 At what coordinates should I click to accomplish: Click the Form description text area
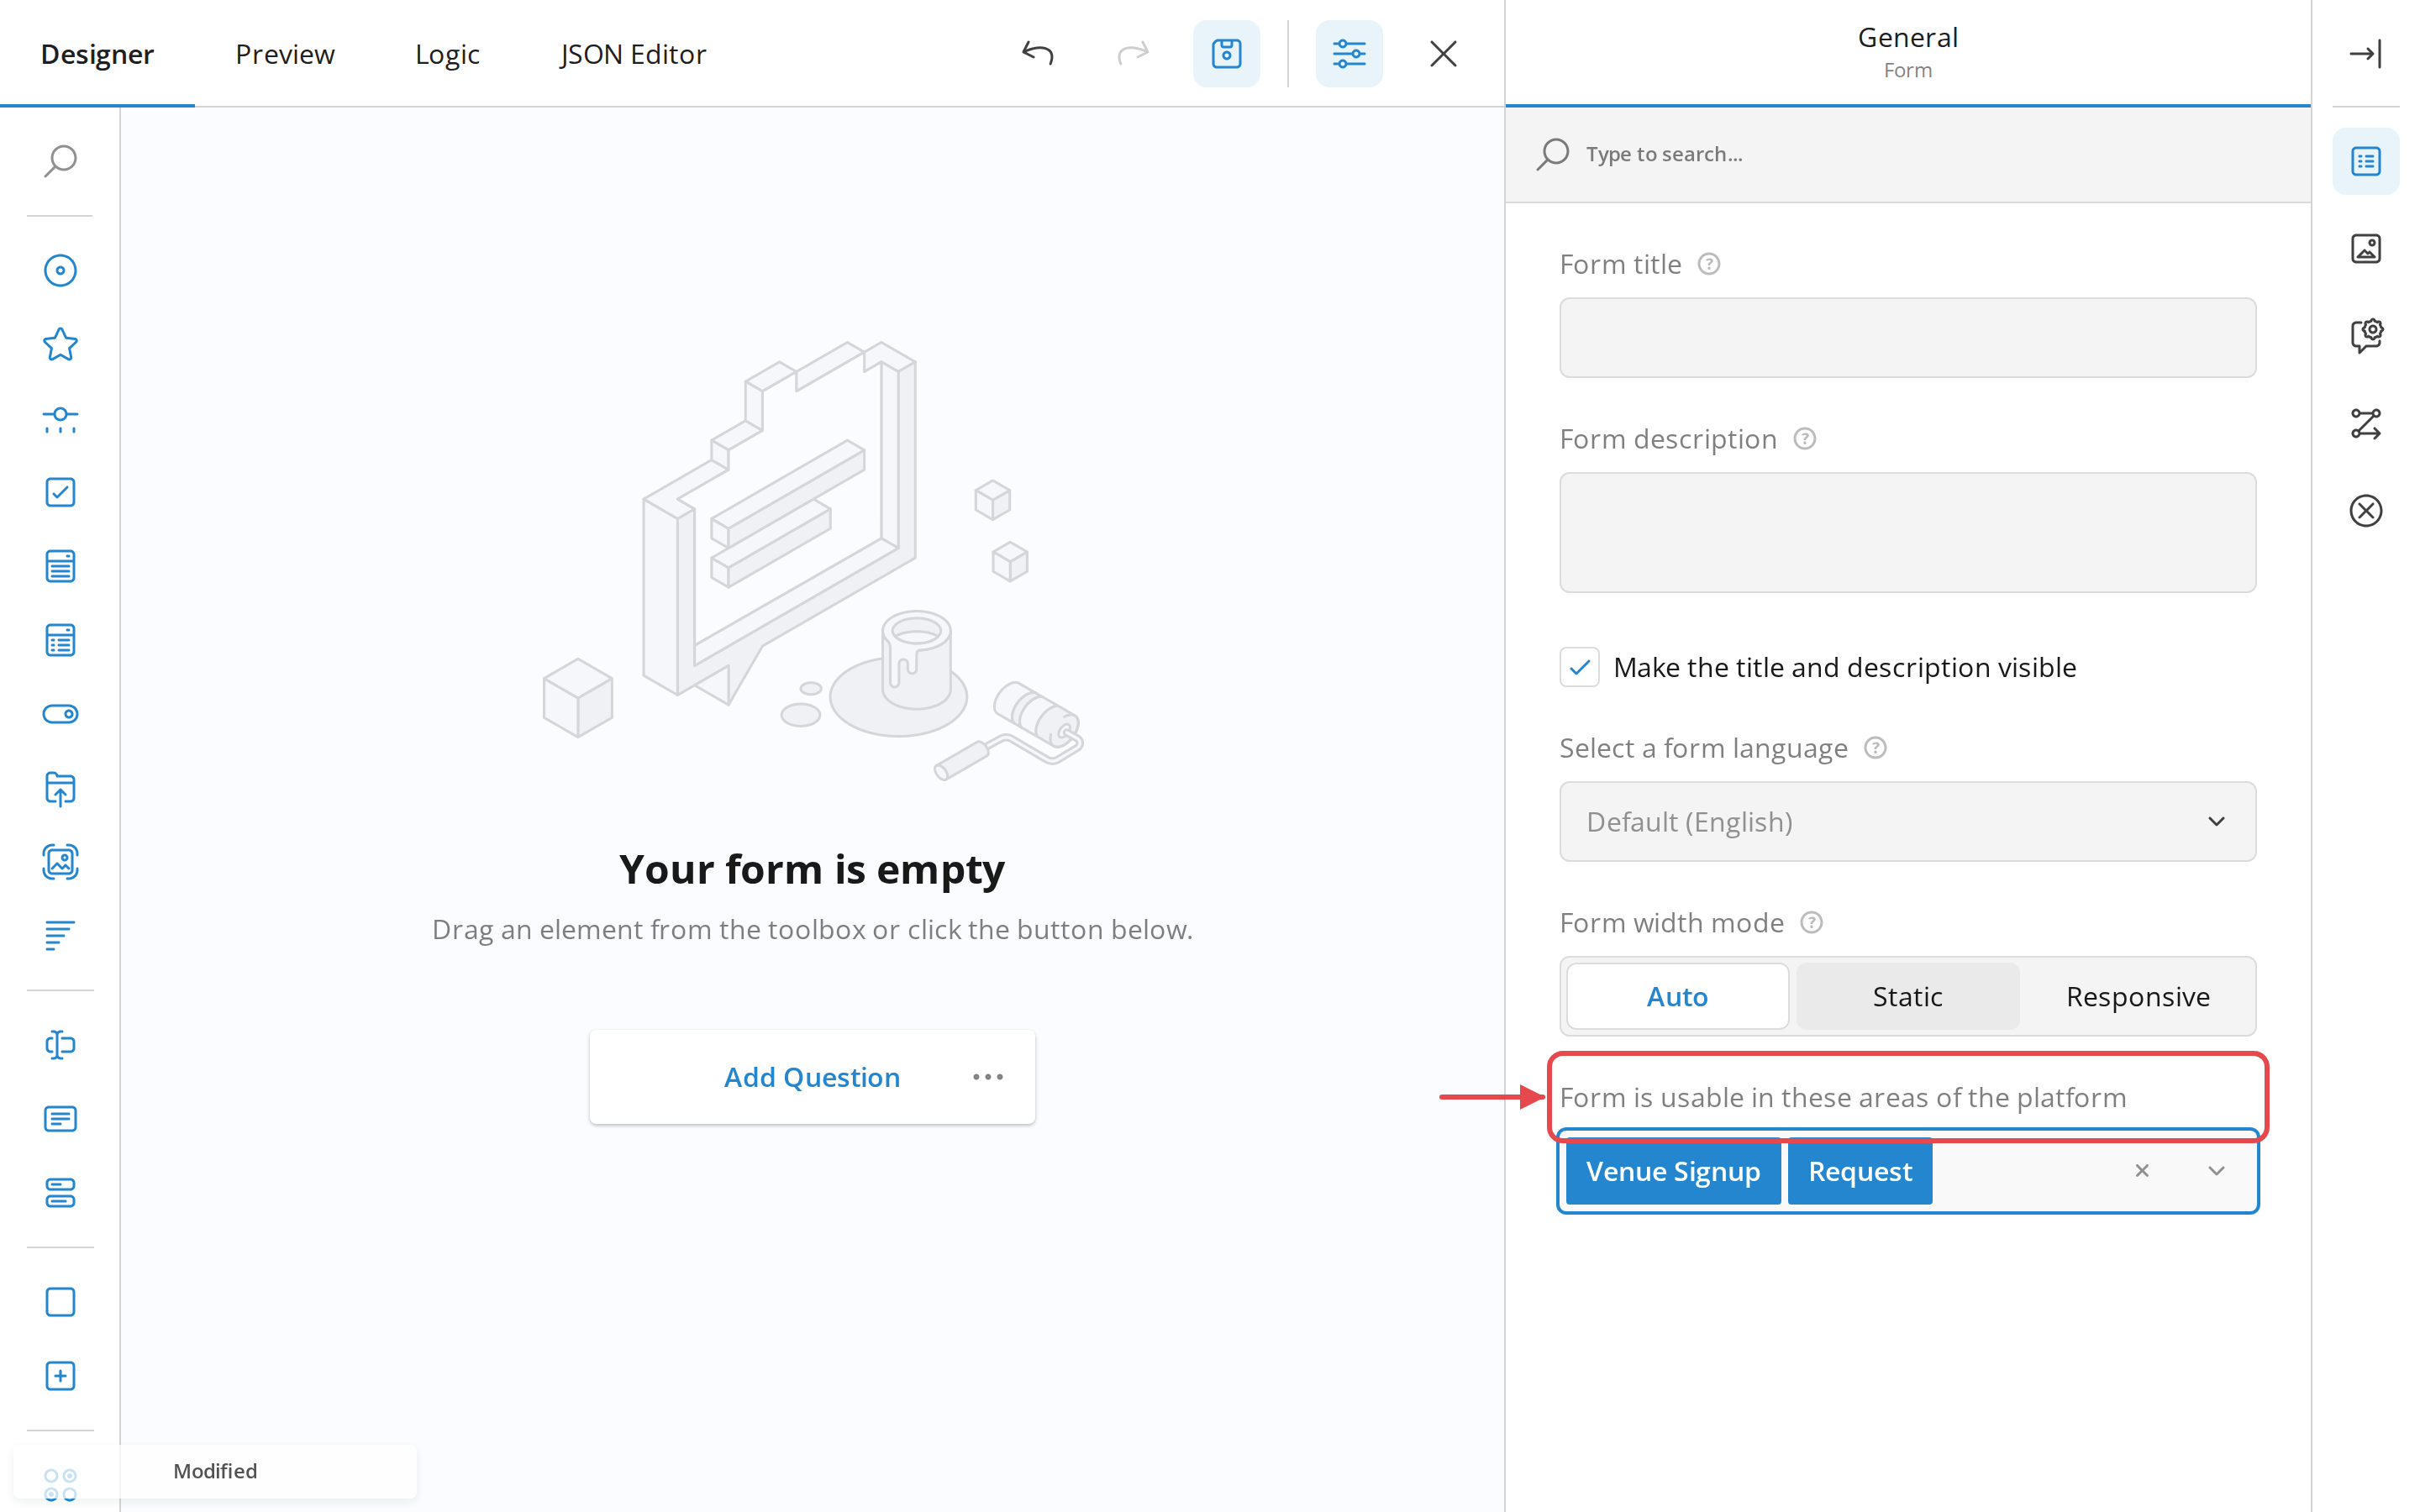[1907, 532]
